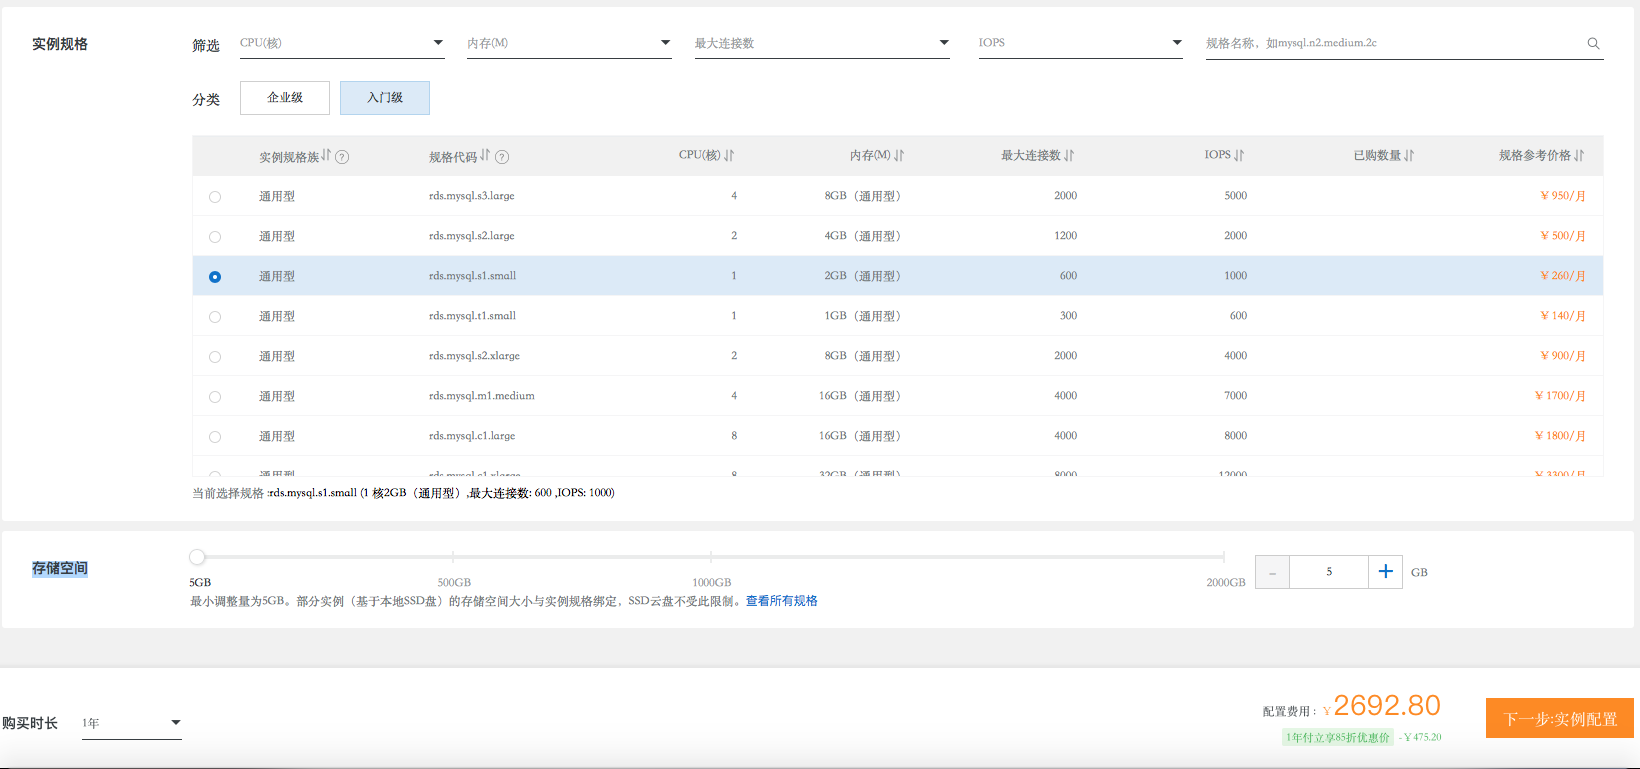Open the 查看所有规格 link
The image size is (1640, 769).
tap(781, 601)
